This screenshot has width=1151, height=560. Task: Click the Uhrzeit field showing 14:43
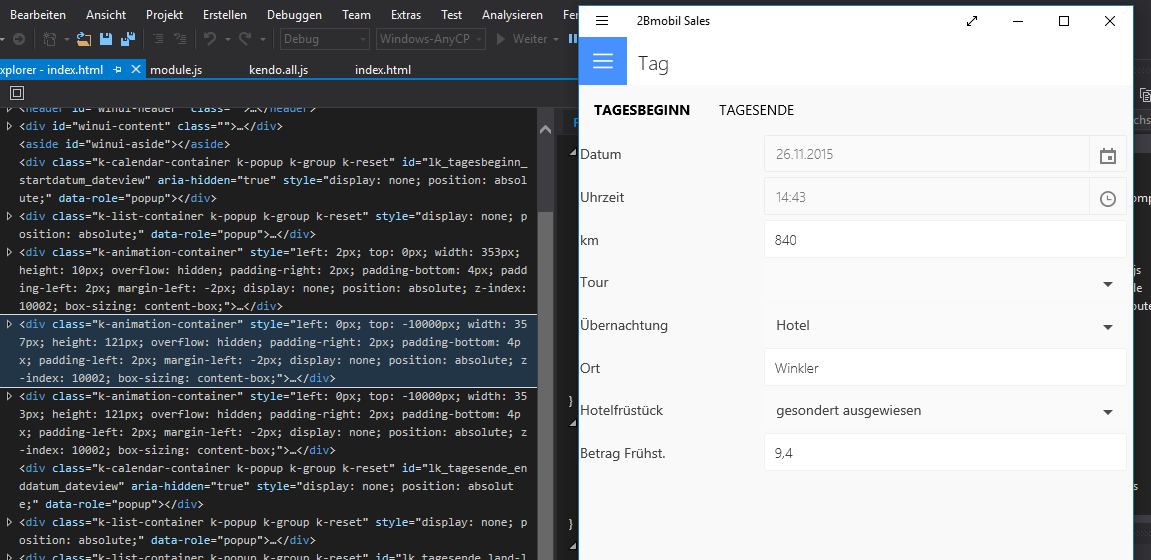click(927, 197)
